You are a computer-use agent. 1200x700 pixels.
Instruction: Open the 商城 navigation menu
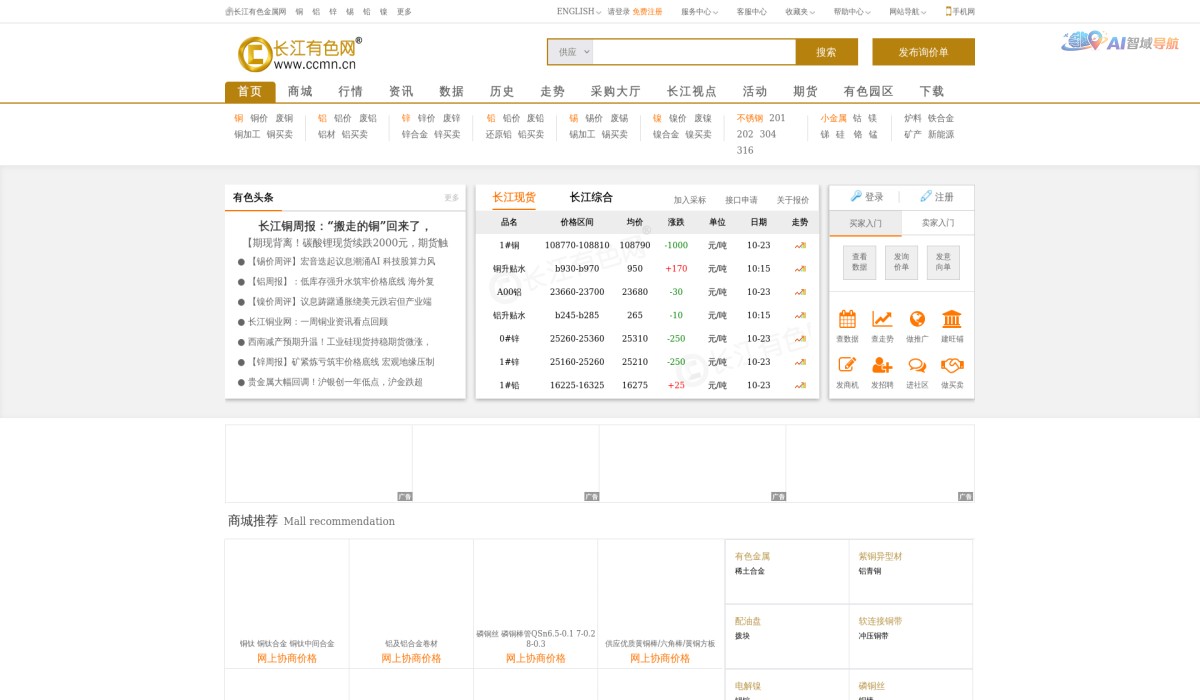tap(300, 91)
